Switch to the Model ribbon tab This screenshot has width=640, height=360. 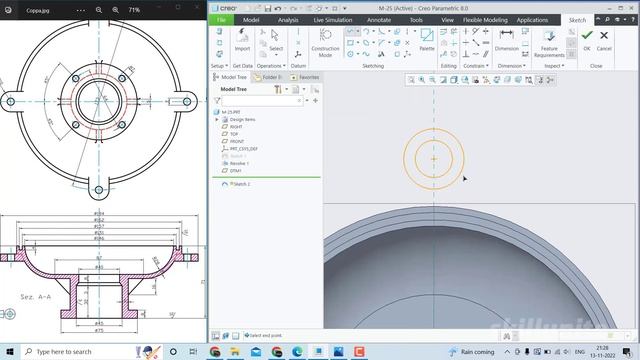coord(251,20)
